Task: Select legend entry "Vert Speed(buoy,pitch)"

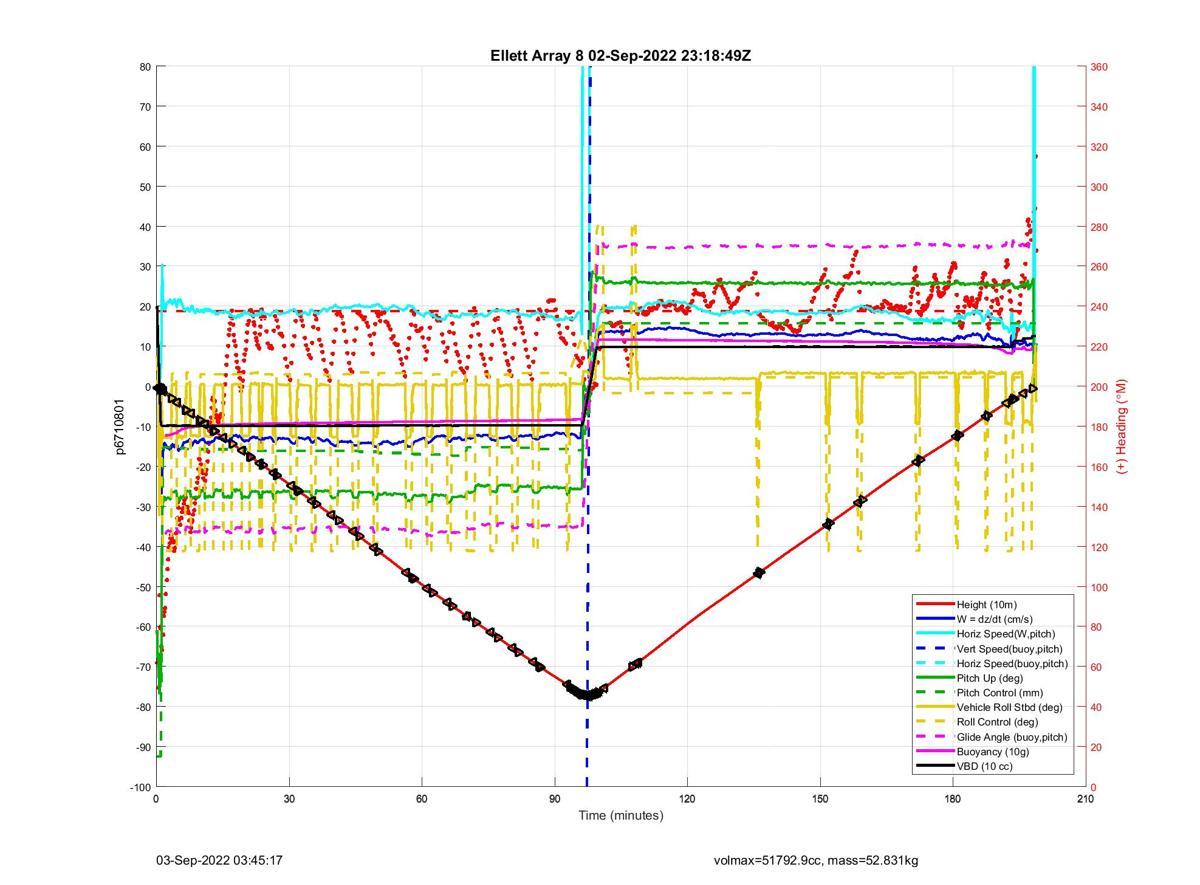Action: pyautogui.click(x=1010, y=649)
